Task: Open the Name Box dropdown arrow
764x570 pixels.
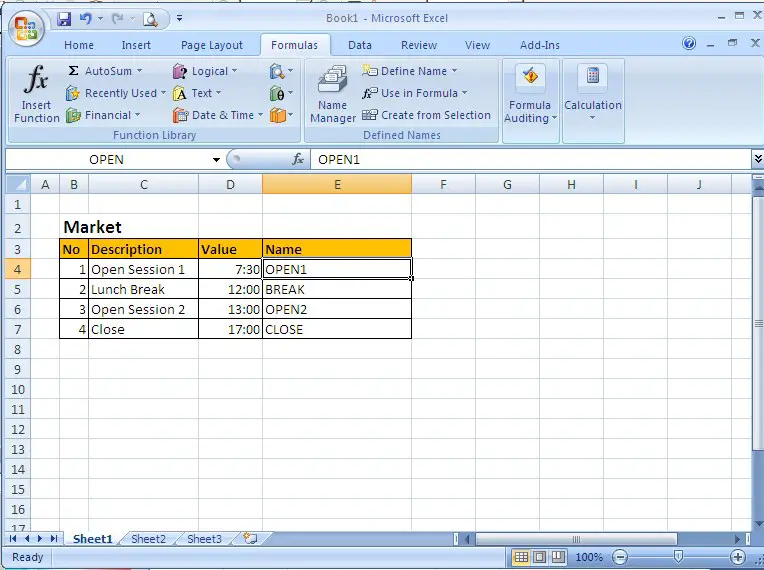Action: (x=216, y=160)
